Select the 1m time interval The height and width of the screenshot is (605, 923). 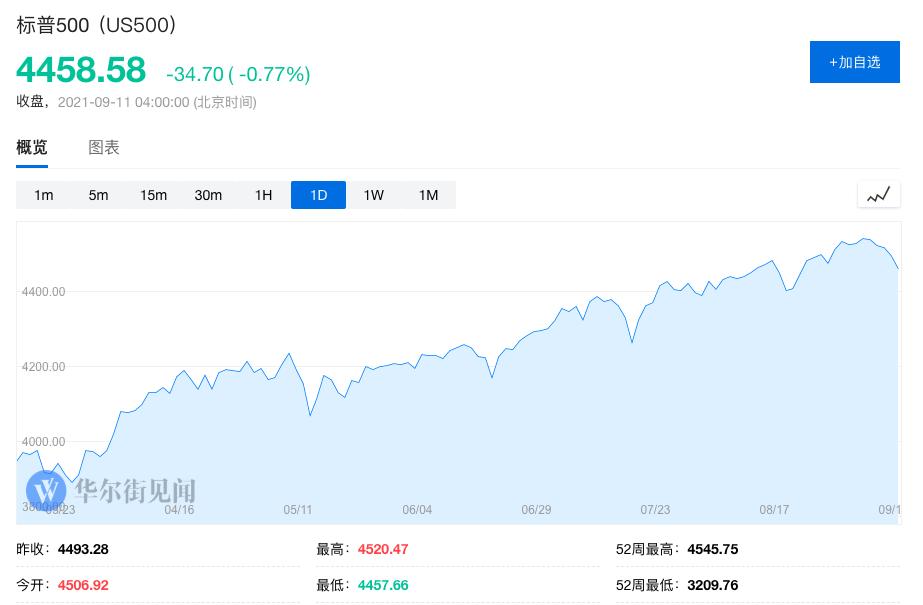[x=43, y=195]
